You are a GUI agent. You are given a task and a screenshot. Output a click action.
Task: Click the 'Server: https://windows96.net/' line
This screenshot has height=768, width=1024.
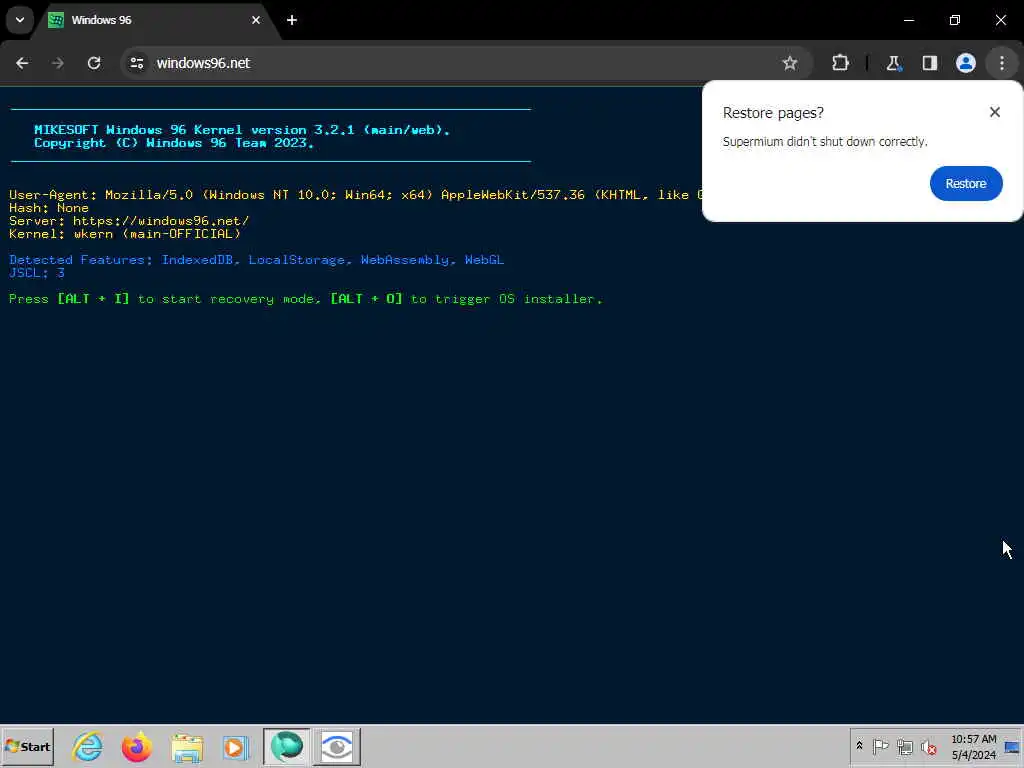pos(129,221)
